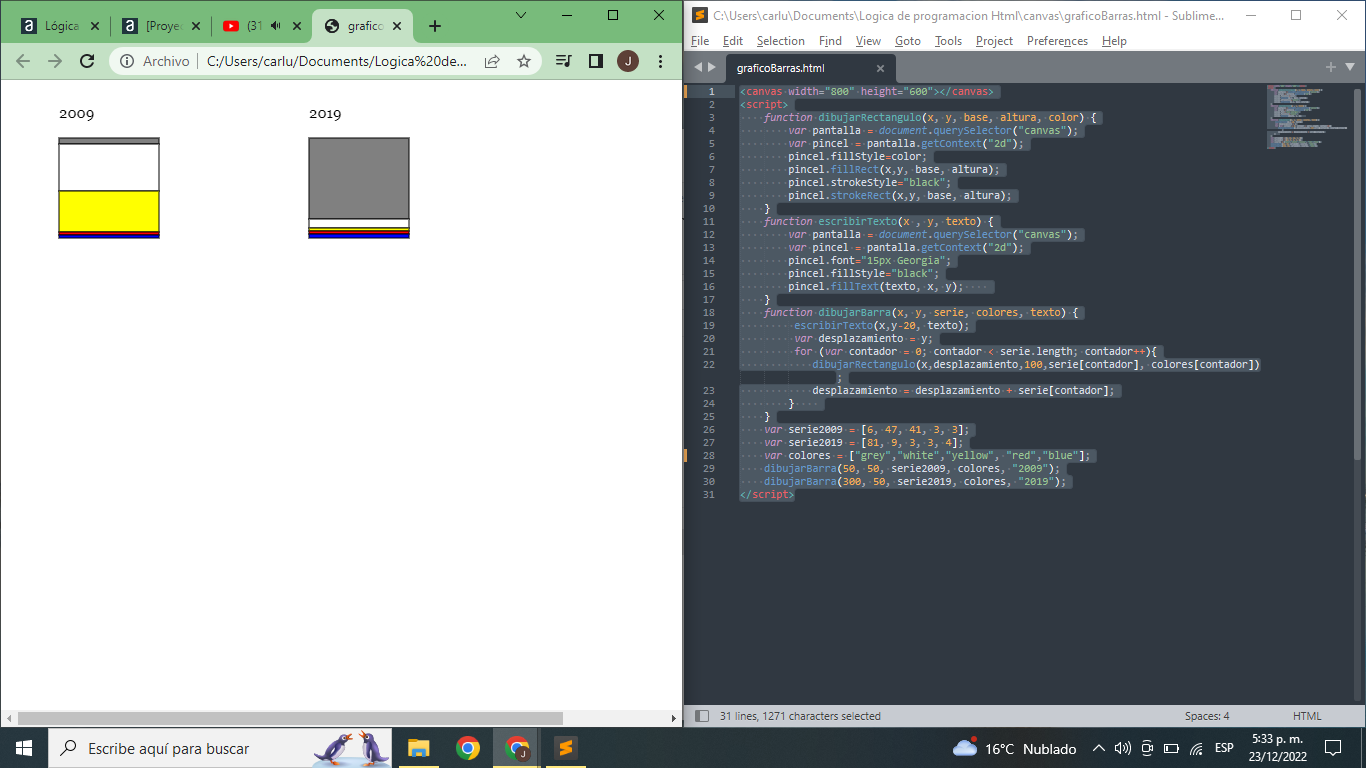Show hidden system tray icons chevron
The image size is (1366, 768).
pyautogui.click(x=1099, y=748)
